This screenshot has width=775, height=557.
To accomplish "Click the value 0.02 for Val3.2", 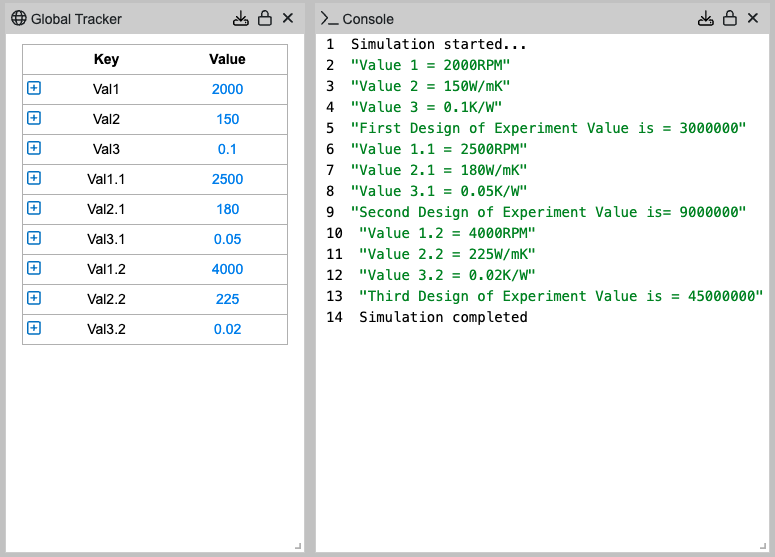I will [x=227, y=329].
